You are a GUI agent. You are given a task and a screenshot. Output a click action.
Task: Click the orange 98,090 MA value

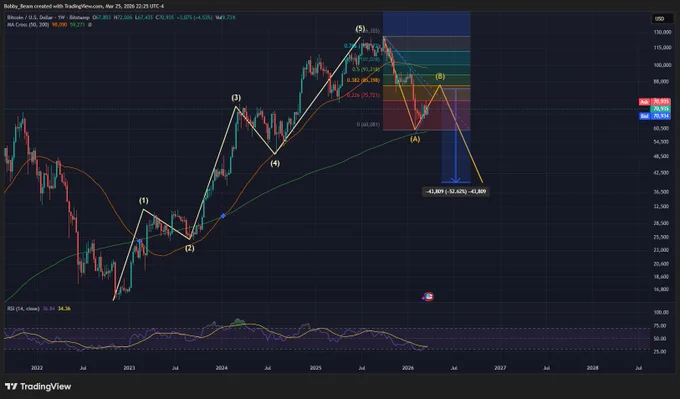[59, 25]
